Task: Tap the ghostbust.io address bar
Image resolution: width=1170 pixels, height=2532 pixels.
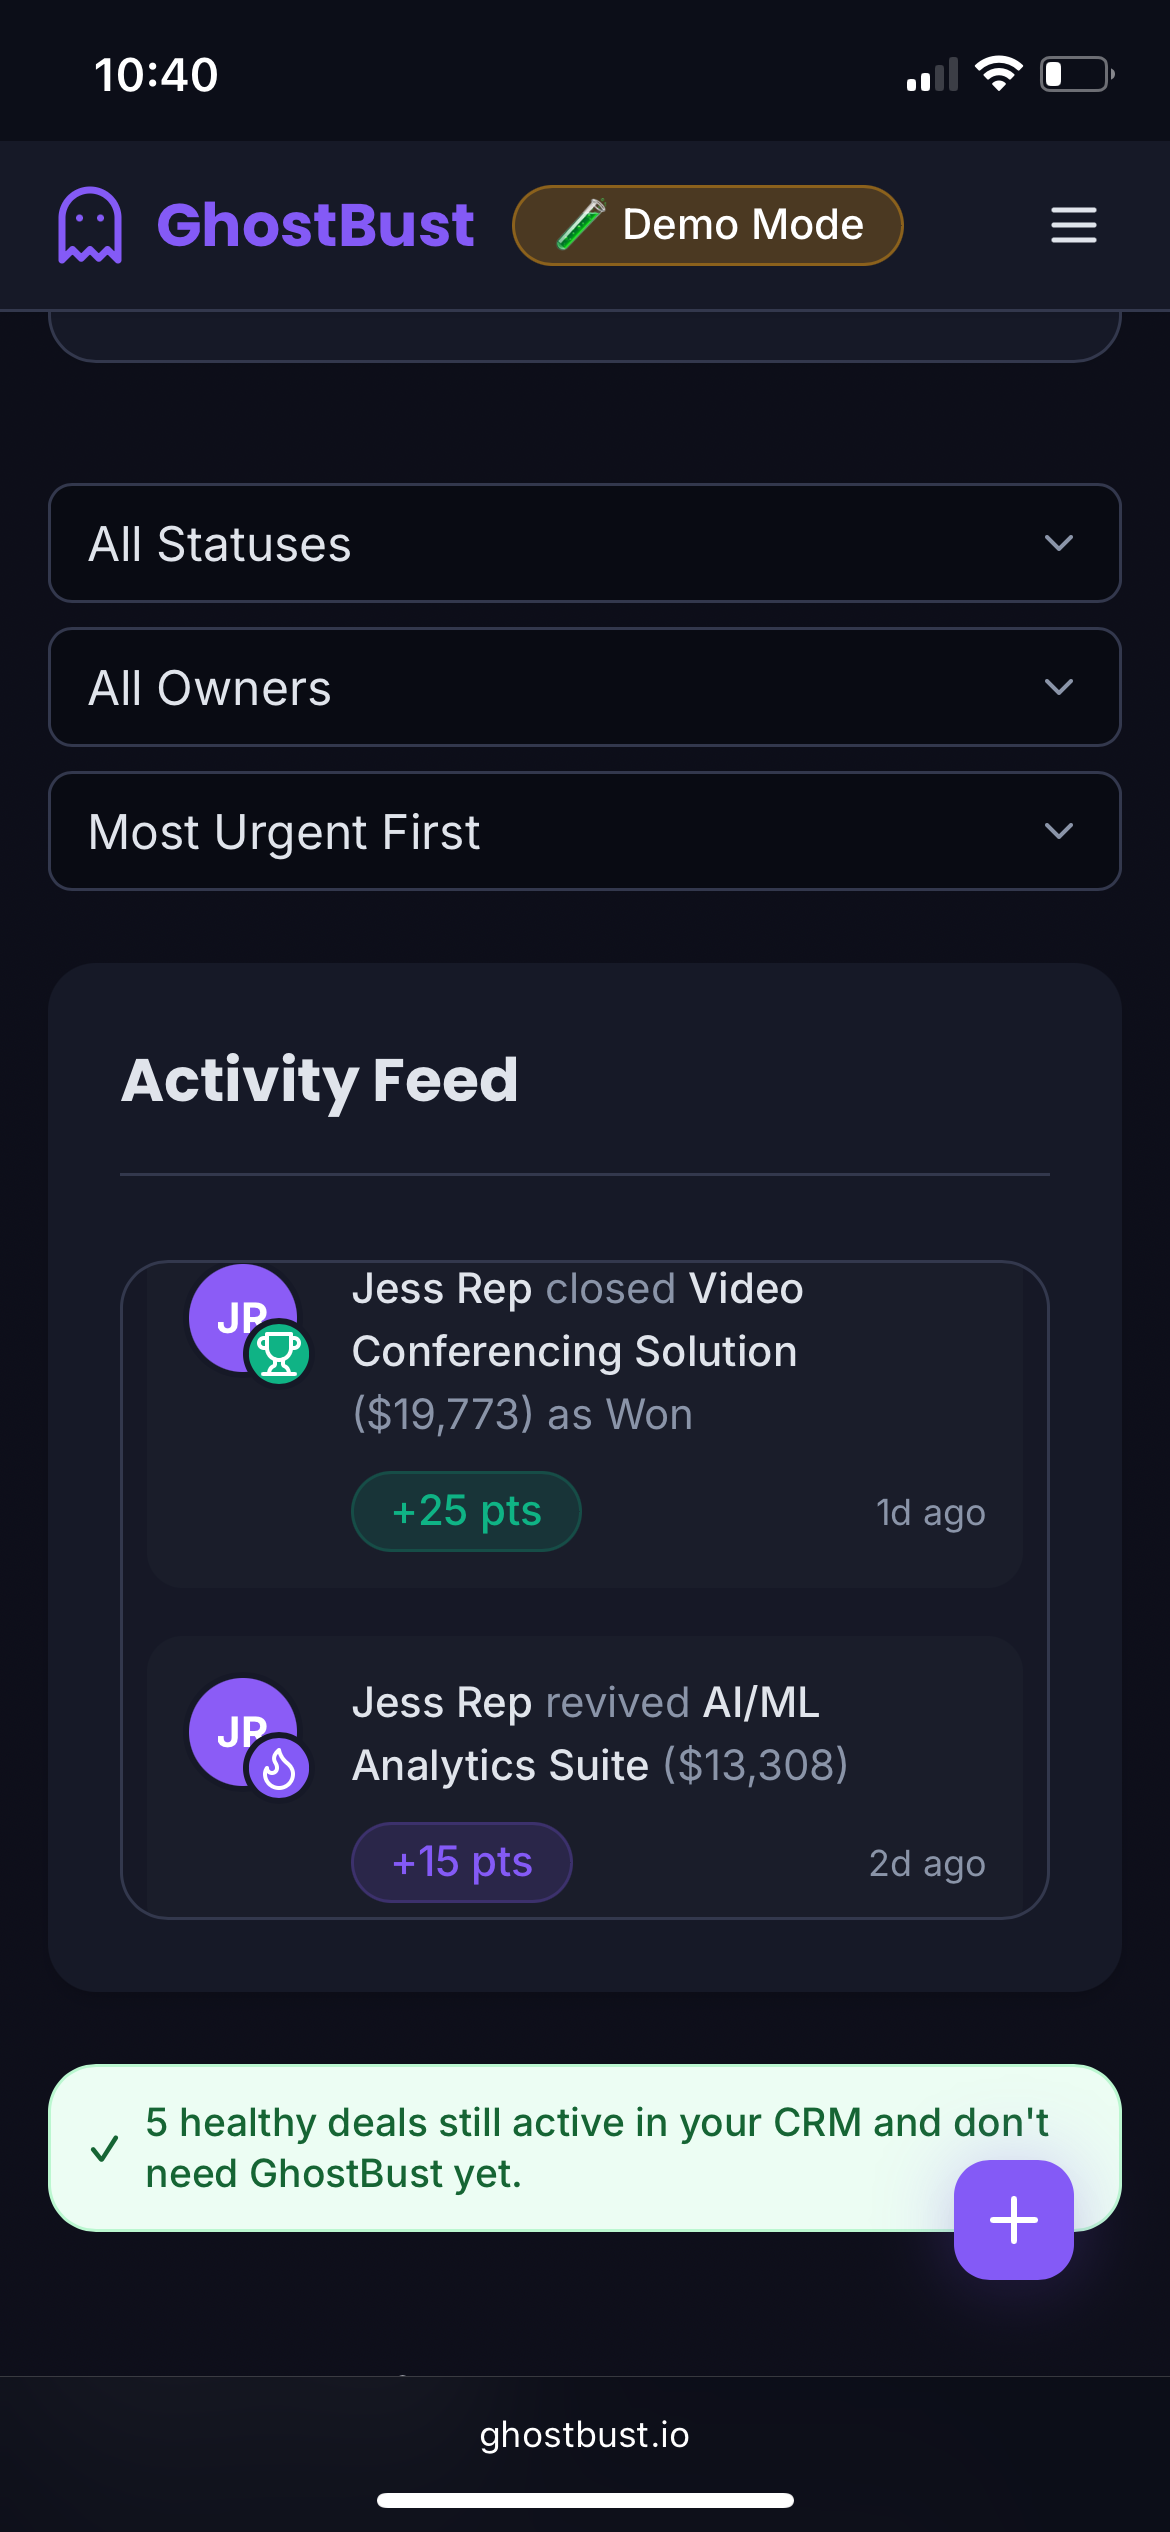Action: 585,2435
